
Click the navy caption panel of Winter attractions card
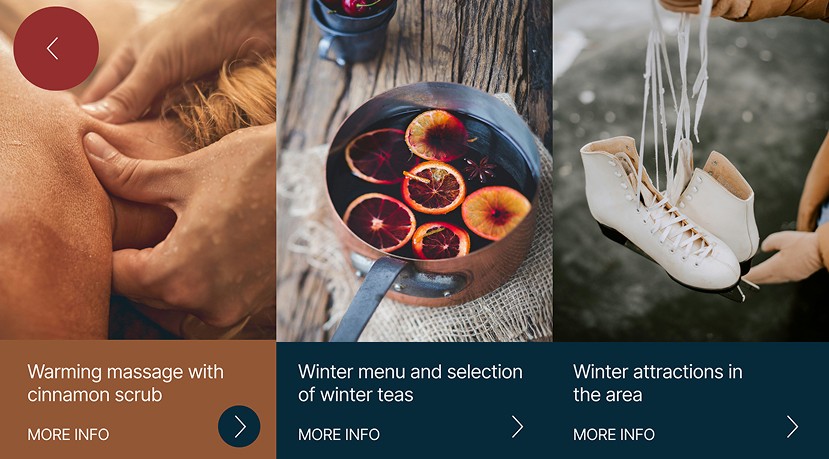pyautogui.click(x=691, y=400)
